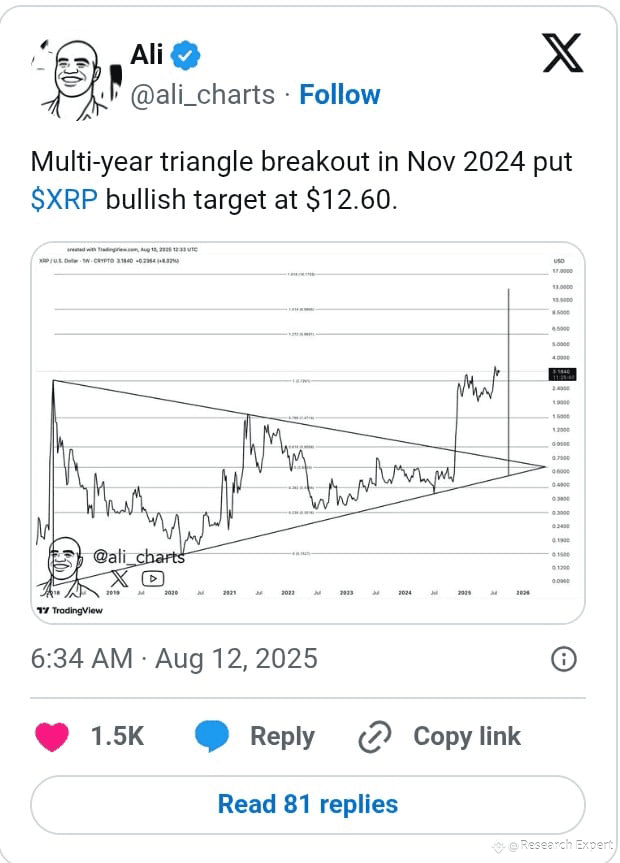620x863 pixels.
Task: Click the current price label on chart
Action: click(x=563, y=374)
